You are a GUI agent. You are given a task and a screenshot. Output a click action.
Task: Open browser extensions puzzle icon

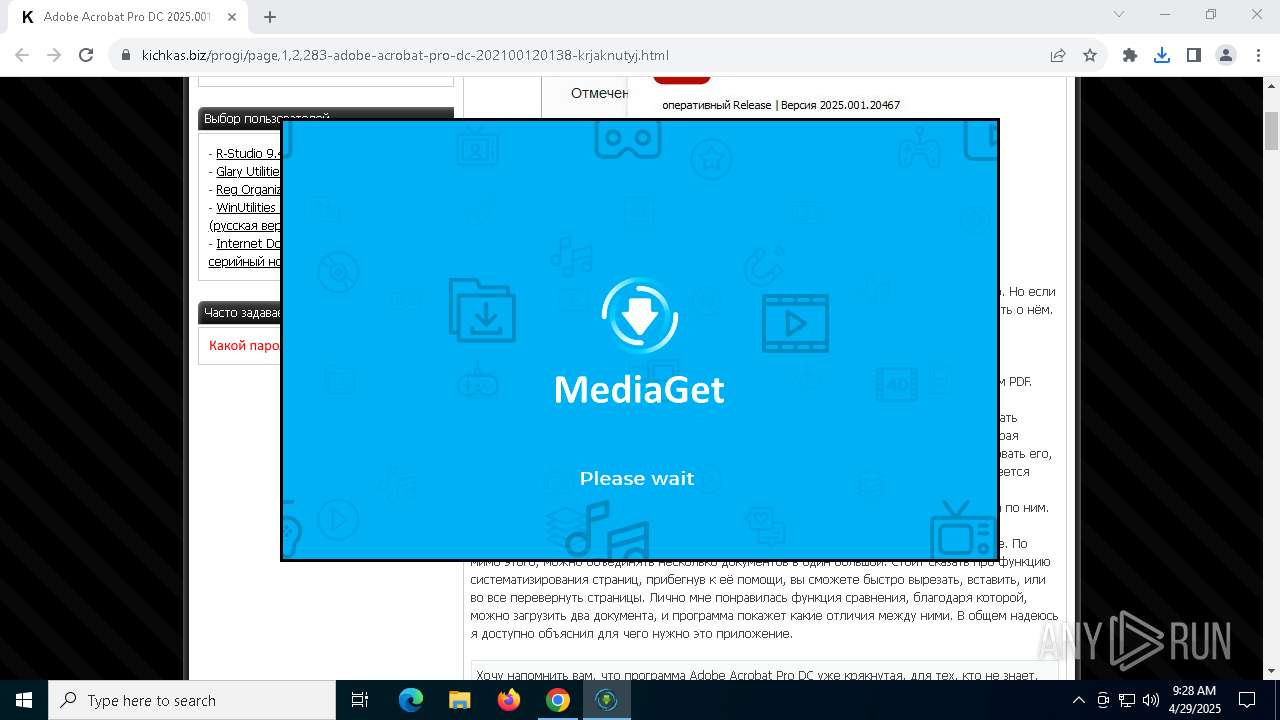(x=1130, y=55)
